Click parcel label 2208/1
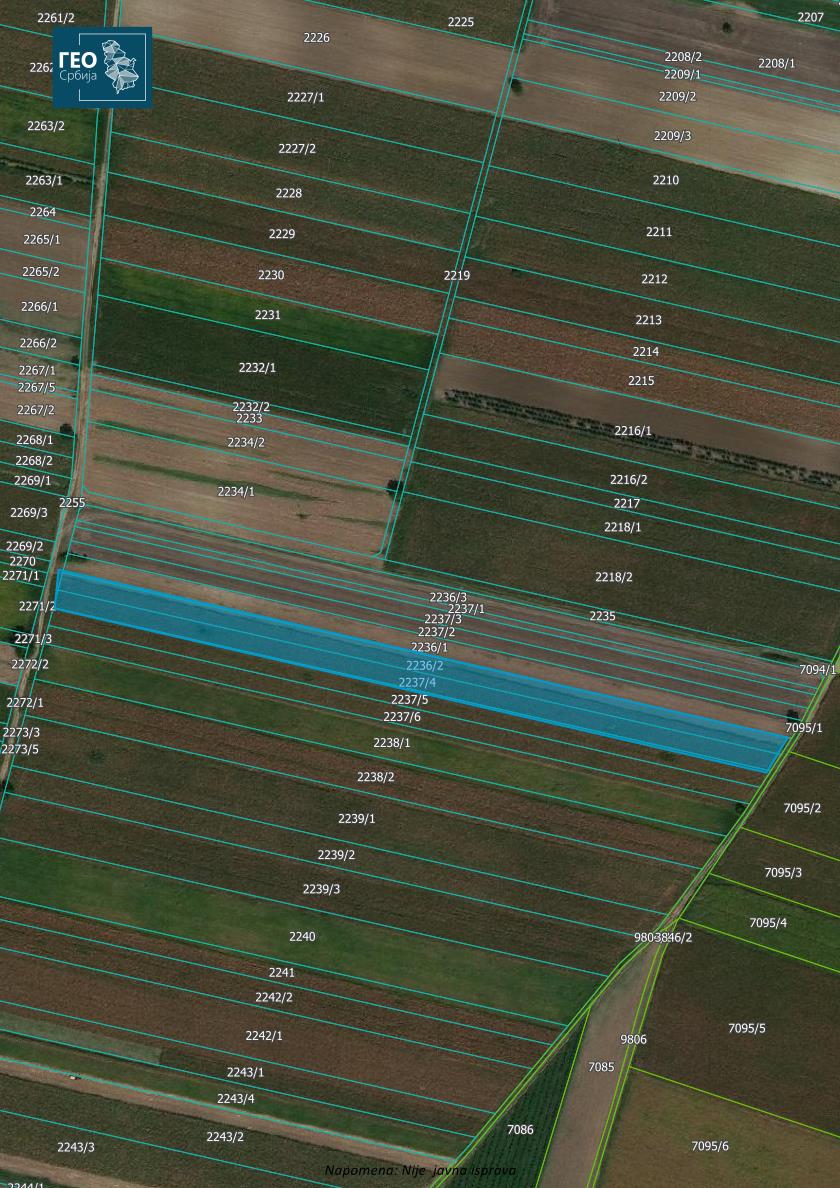840x1188 pixels. pos(777,63)
